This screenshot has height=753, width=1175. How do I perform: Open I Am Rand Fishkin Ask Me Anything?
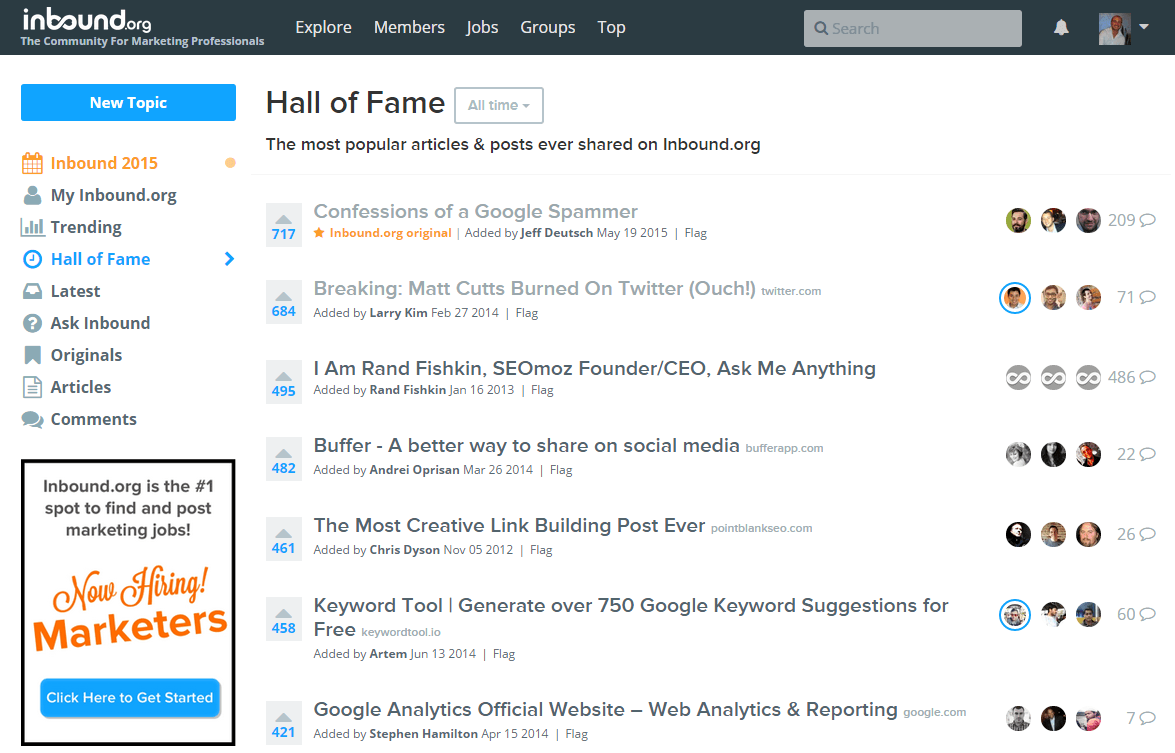pyautogui.click(x=594, y=369)
